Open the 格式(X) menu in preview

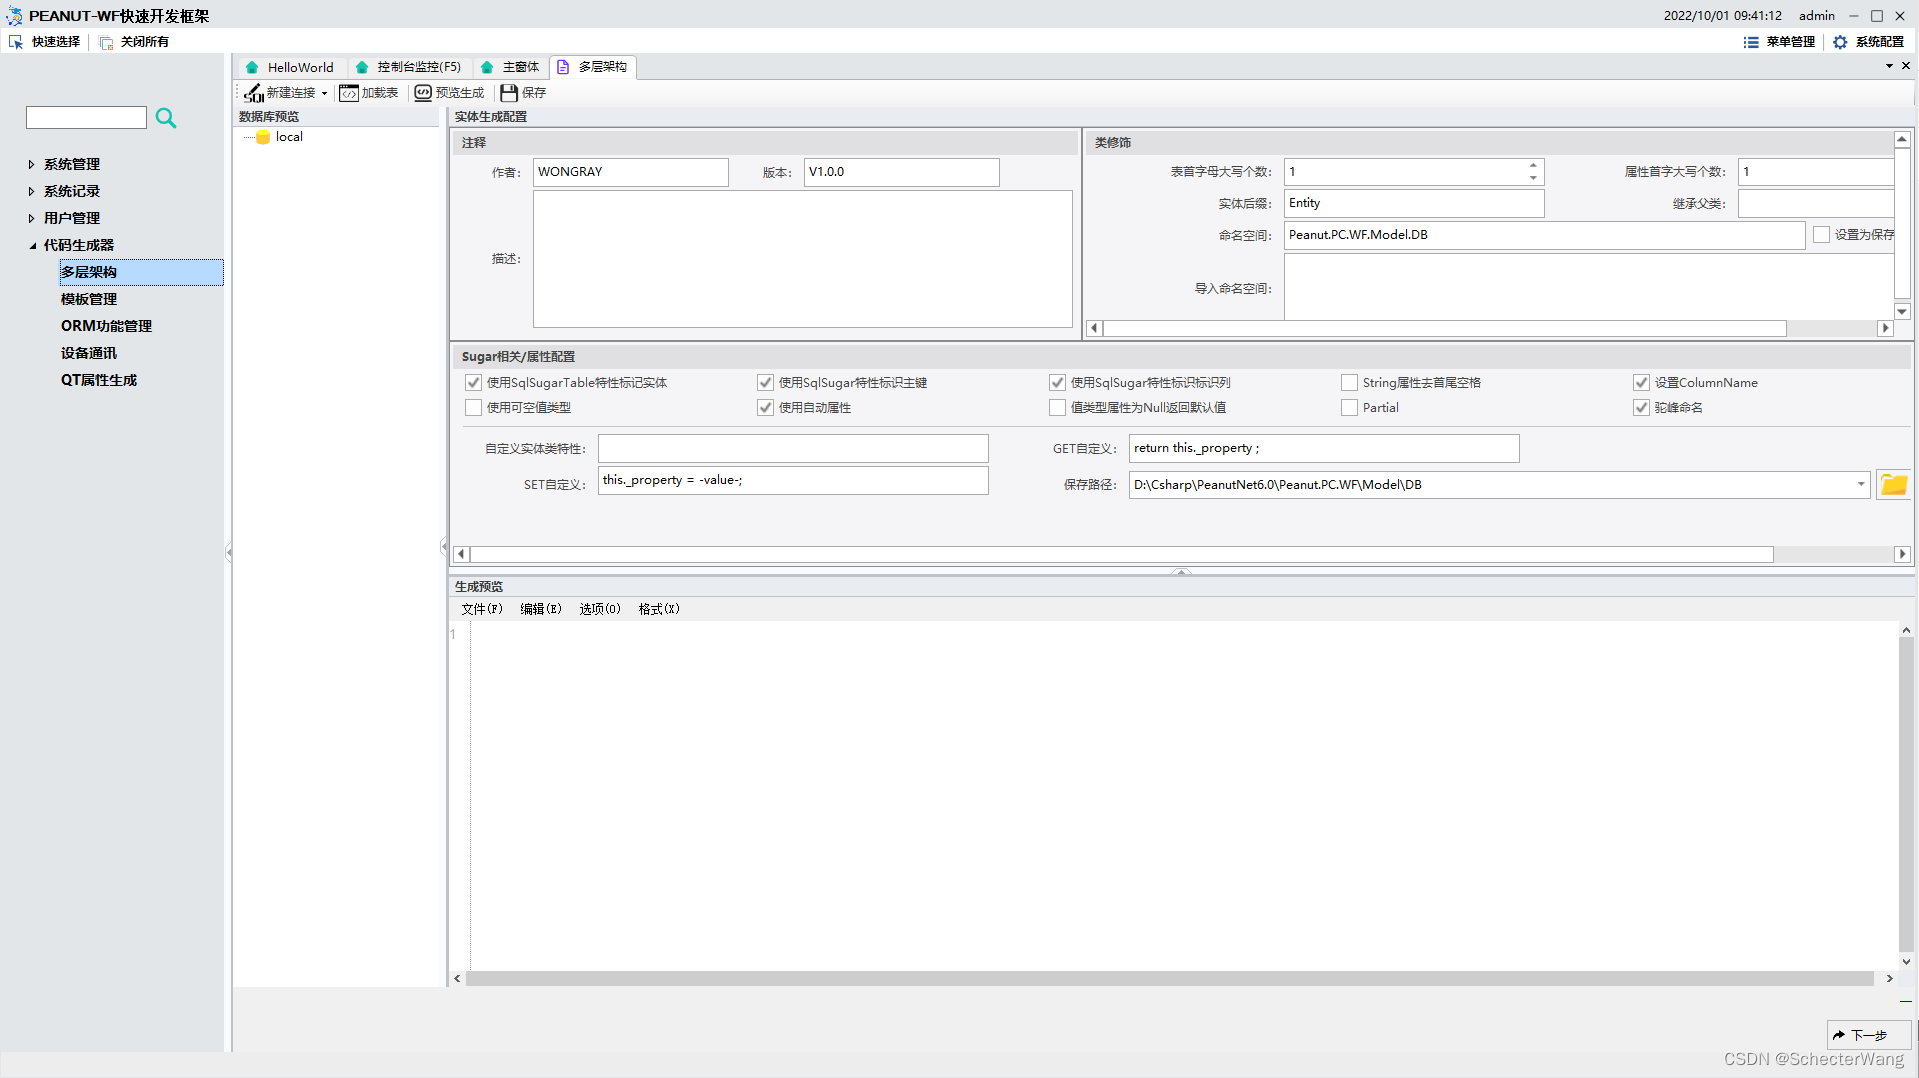click(659, 609)
